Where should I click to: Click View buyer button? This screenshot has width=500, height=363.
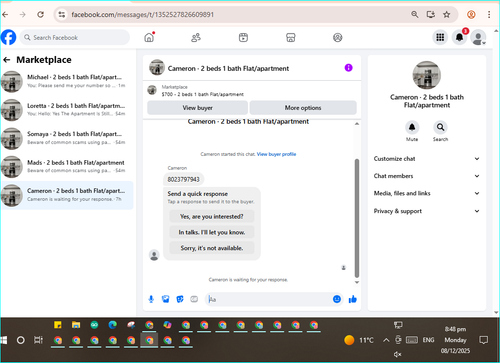coord(197,108)
